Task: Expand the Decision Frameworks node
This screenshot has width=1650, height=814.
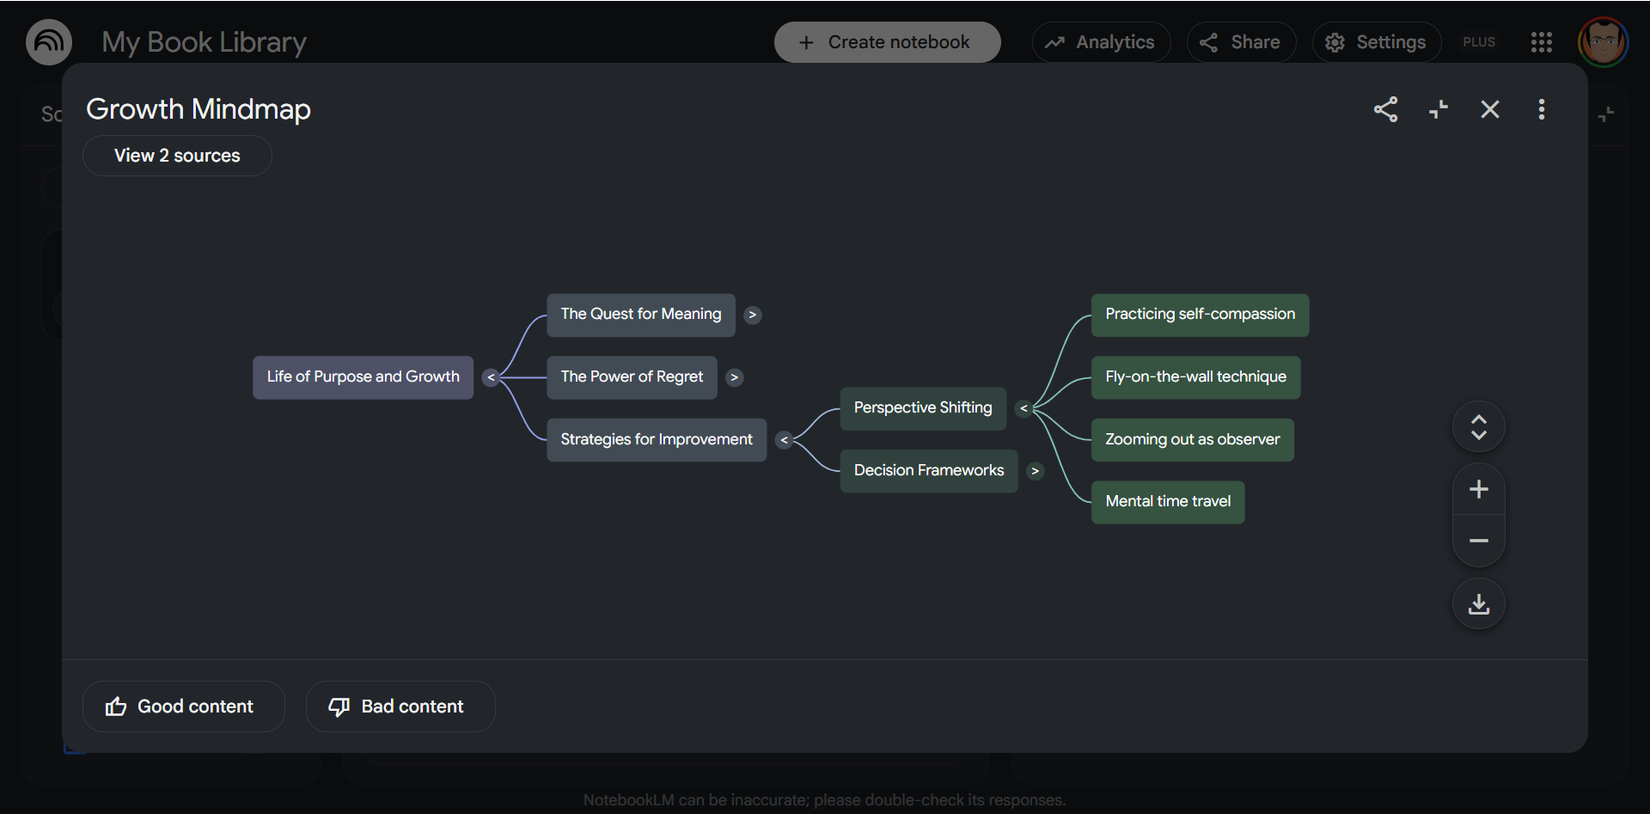Action: pyautogui.click(x=1035, y=471)
